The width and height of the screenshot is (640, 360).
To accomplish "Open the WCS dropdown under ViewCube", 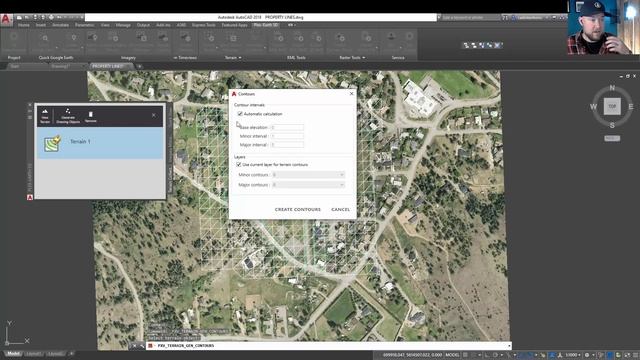I will (x=612, y=138).
